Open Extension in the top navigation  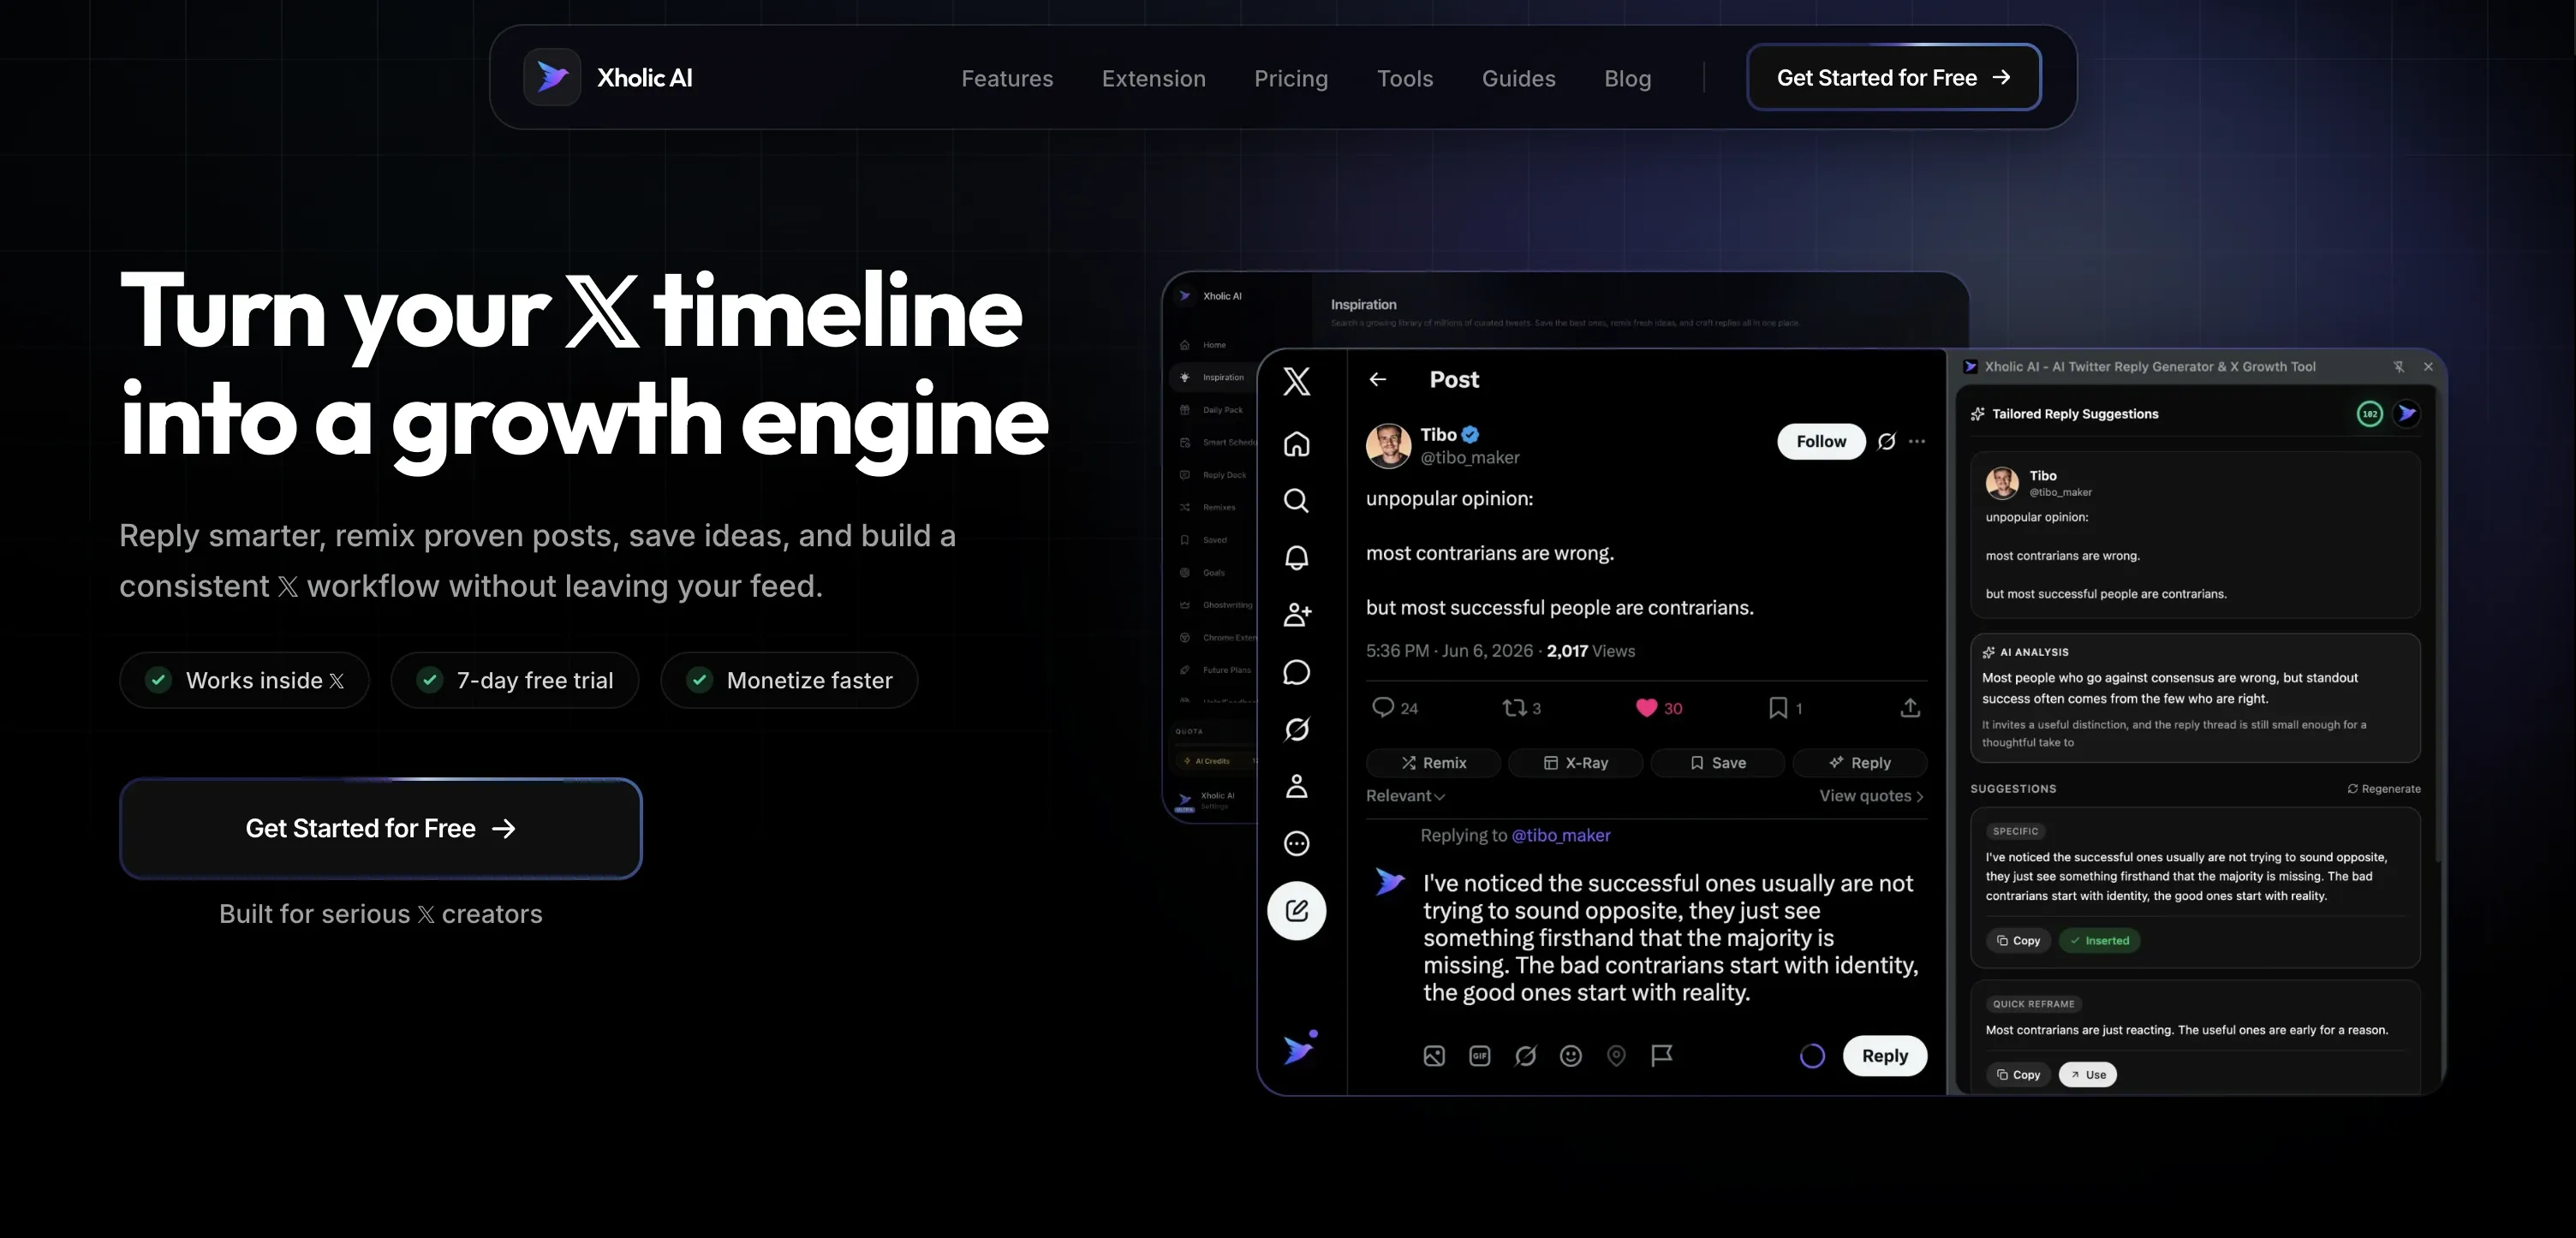click(x=1153, y=78)
